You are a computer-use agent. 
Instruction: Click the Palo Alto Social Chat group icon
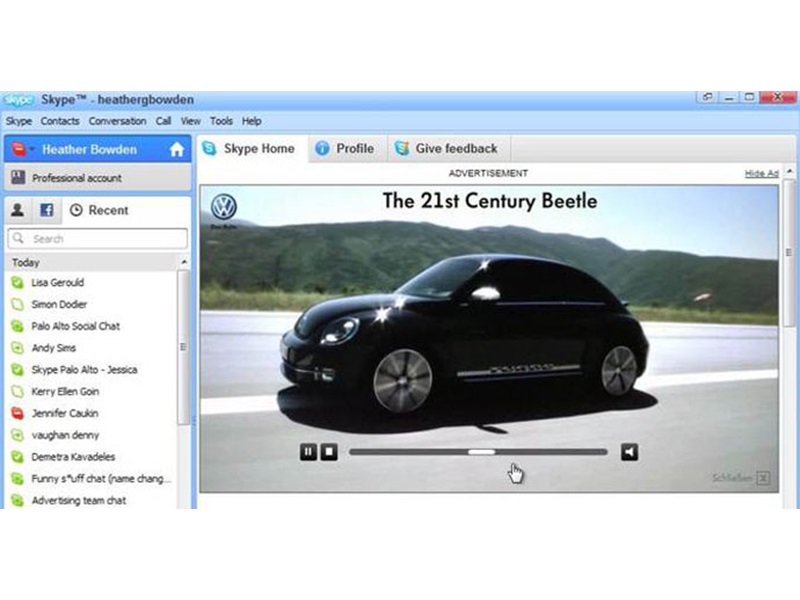pos(17,327)
